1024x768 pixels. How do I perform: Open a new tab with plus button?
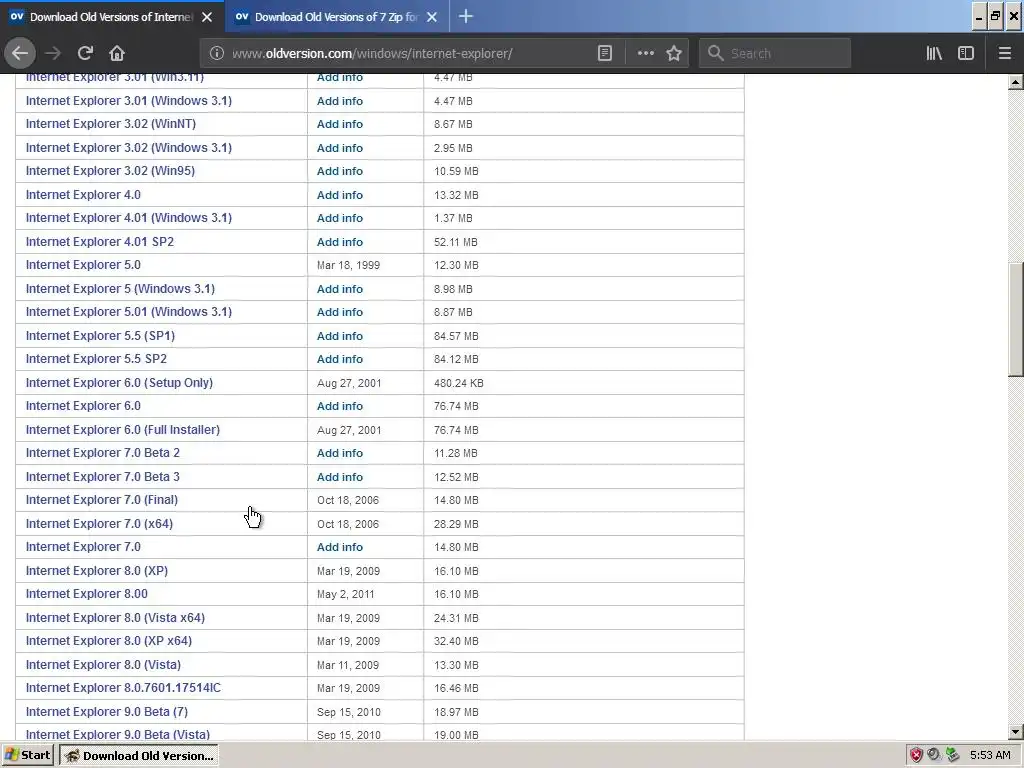click(466, 16)
